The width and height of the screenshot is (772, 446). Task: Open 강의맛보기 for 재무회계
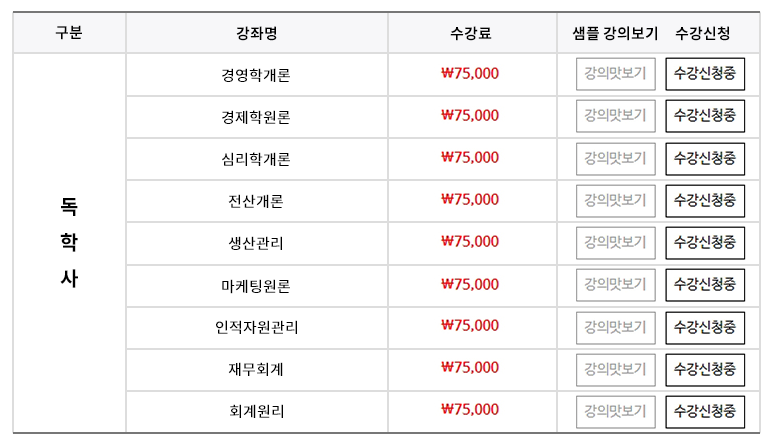click(x=615, y=370)
